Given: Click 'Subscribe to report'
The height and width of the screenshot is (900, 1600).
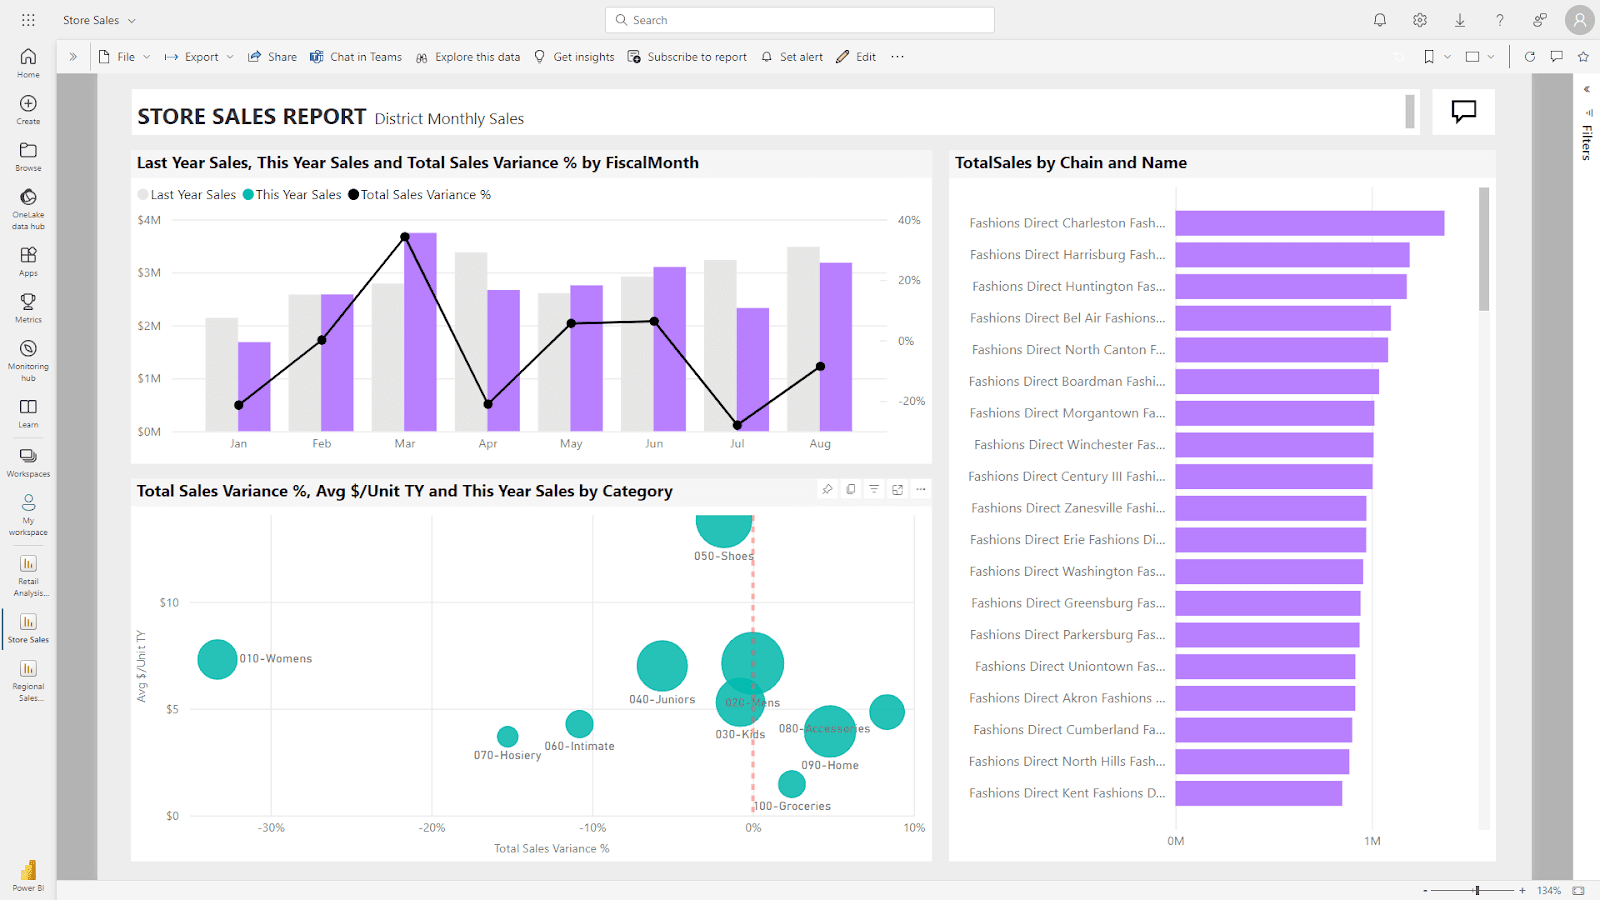Looking at the screenshot, I should tap(687, 56).
